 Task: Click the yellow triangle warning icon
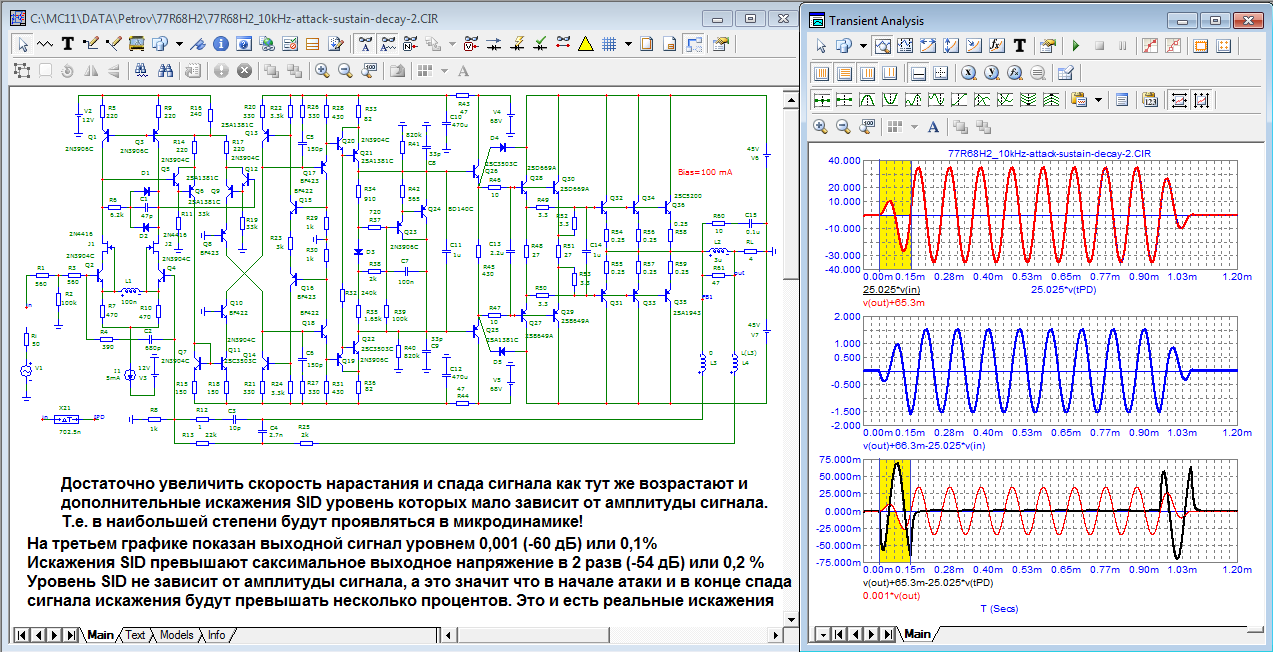pyautogui.click(x=586, y=44)
